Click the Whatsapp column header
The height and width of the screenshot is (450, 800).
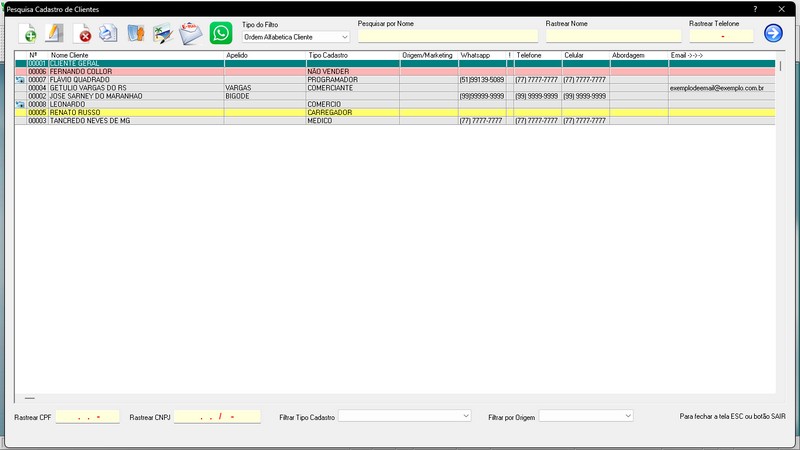pos(482,55)
